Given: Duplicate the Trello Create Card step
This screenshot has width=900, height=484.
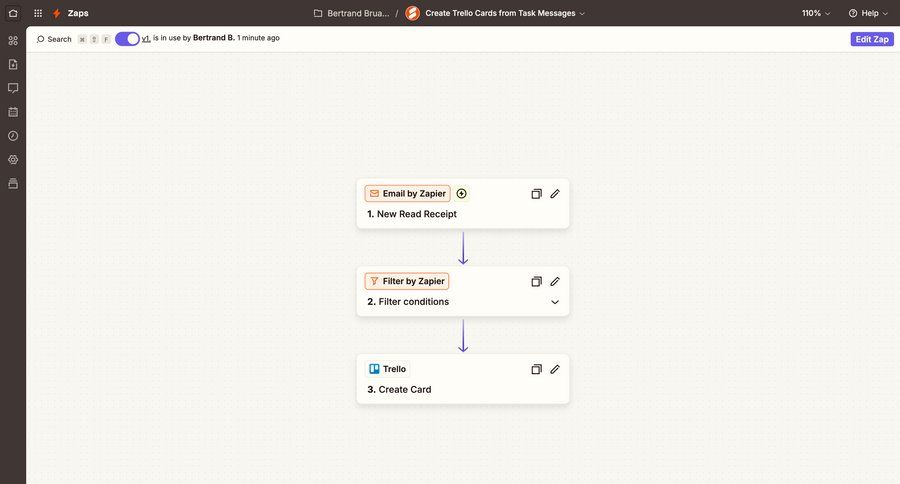Looking at the screenshot, I should tap(537, 369).
